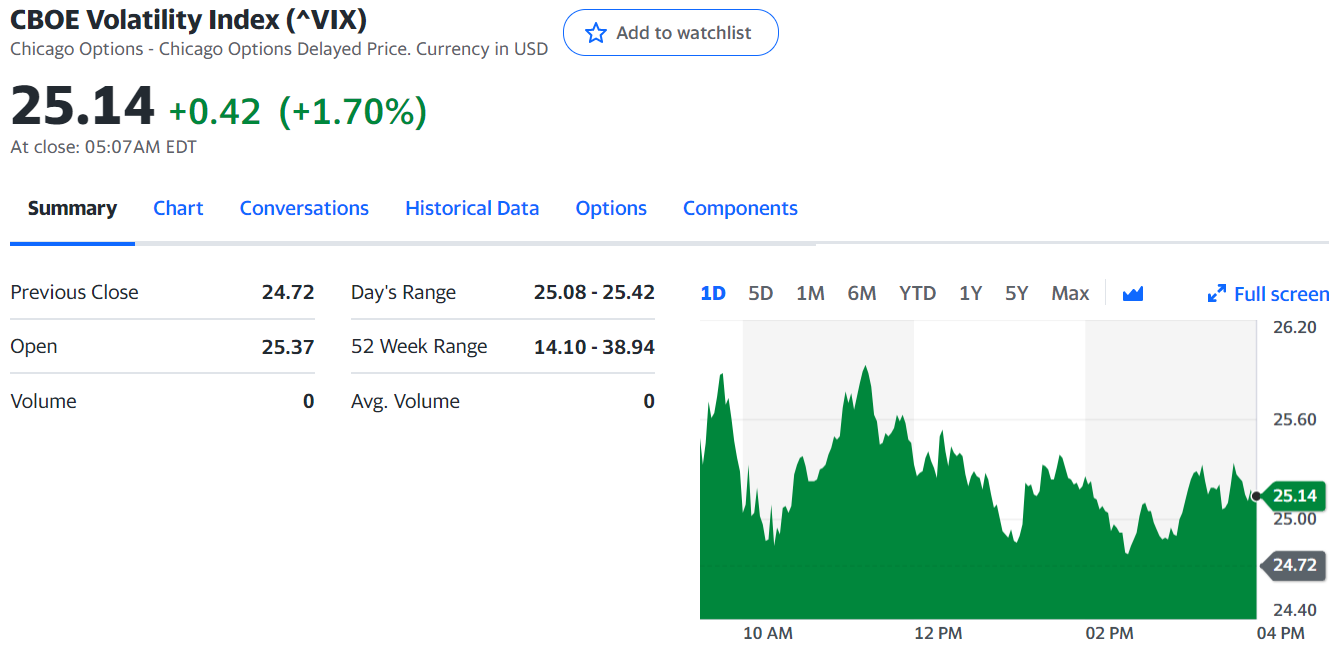Set the chart range to 6M

tap(862, 293)
